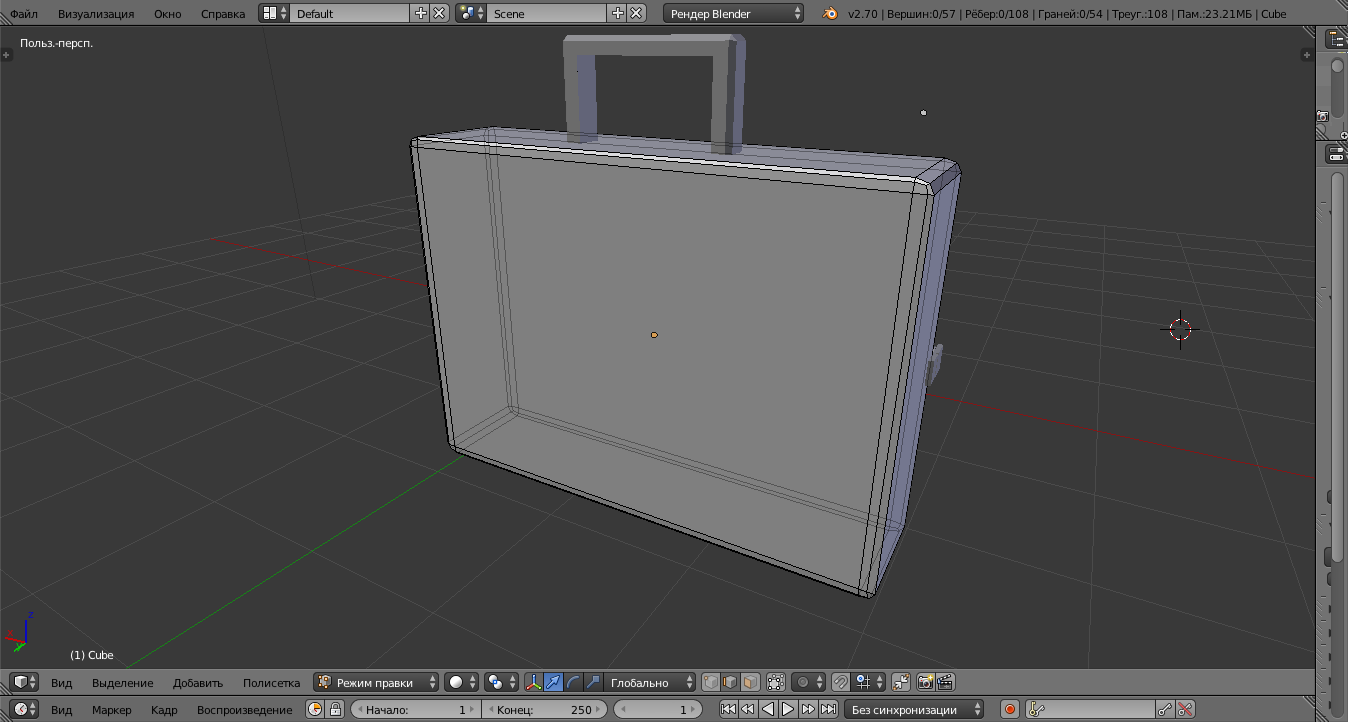Click the rotate manipulator arc icon

coord(573,682)
